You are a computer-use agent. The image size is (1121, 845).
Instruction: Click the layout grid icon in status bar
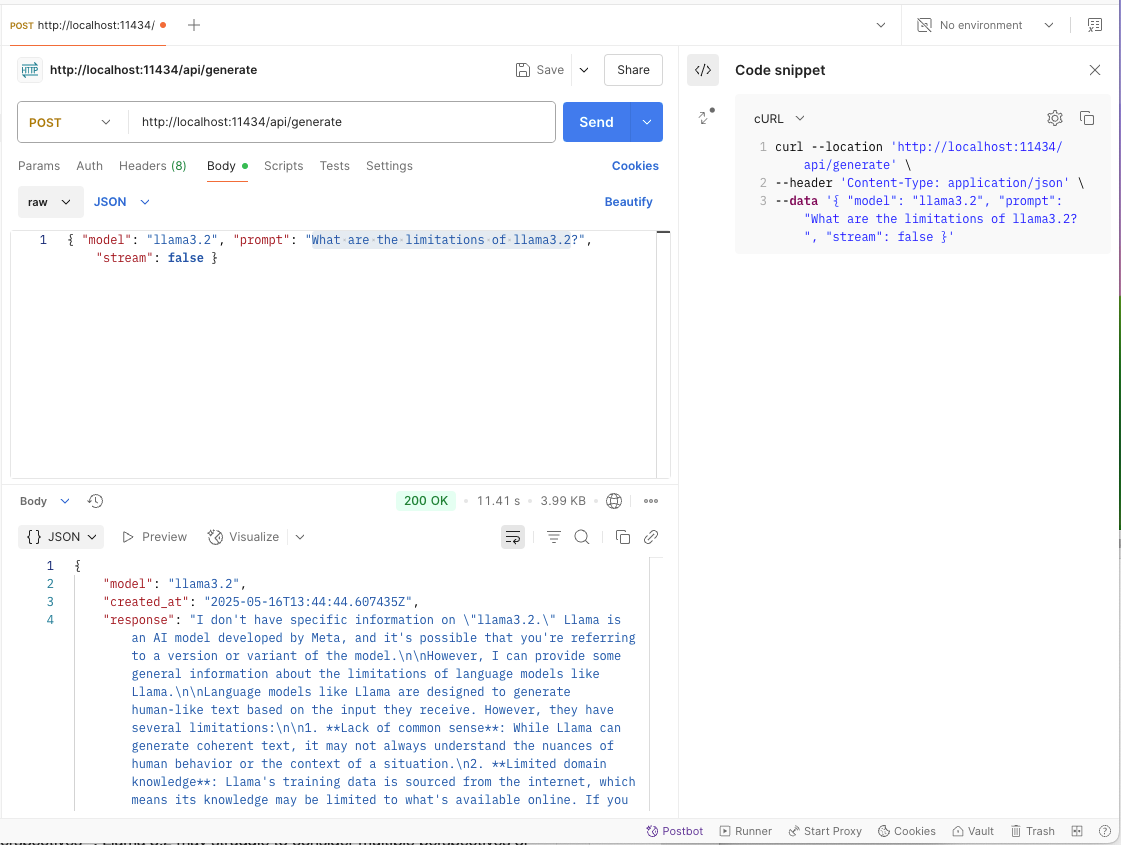coord(1077,831)
